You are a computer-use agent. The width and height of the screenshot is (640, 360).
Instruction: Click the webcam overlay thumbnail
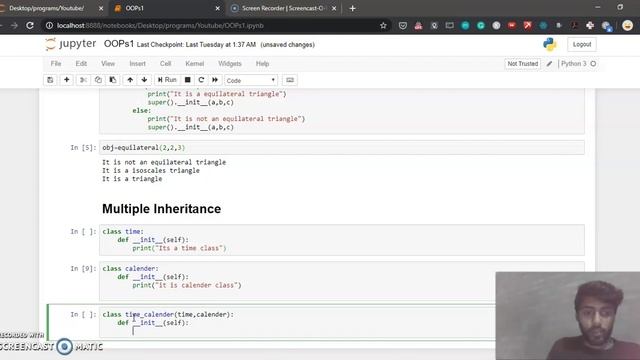pos(568,316)
